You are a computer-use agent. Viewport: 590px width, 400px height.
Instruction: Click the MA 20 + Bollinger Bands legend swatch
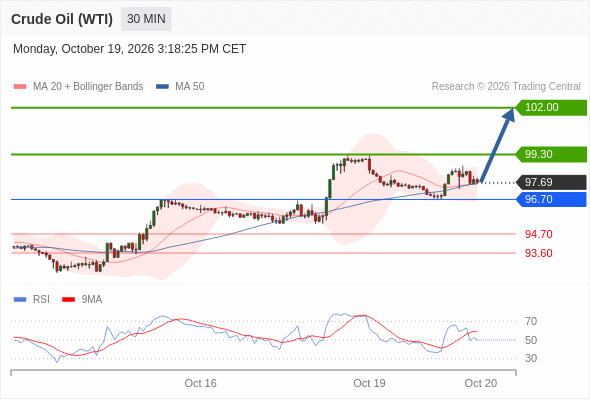(20, 87)
